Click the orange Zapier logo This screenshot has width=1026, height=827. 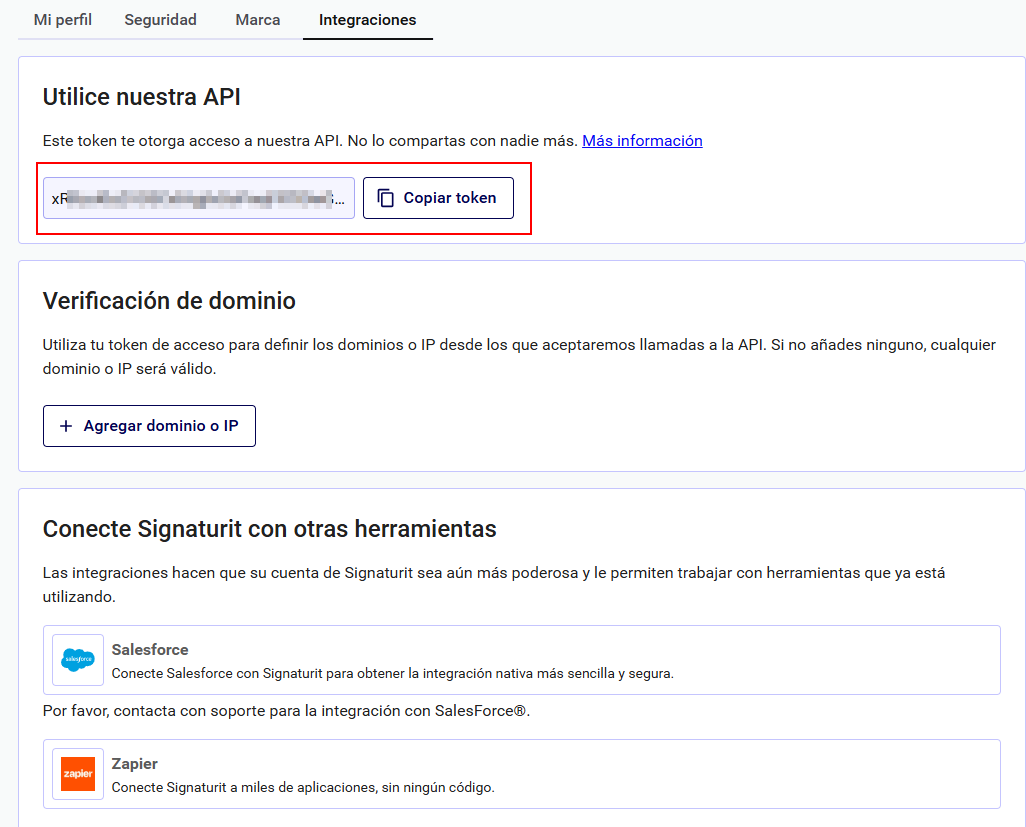tap(78, 774)
